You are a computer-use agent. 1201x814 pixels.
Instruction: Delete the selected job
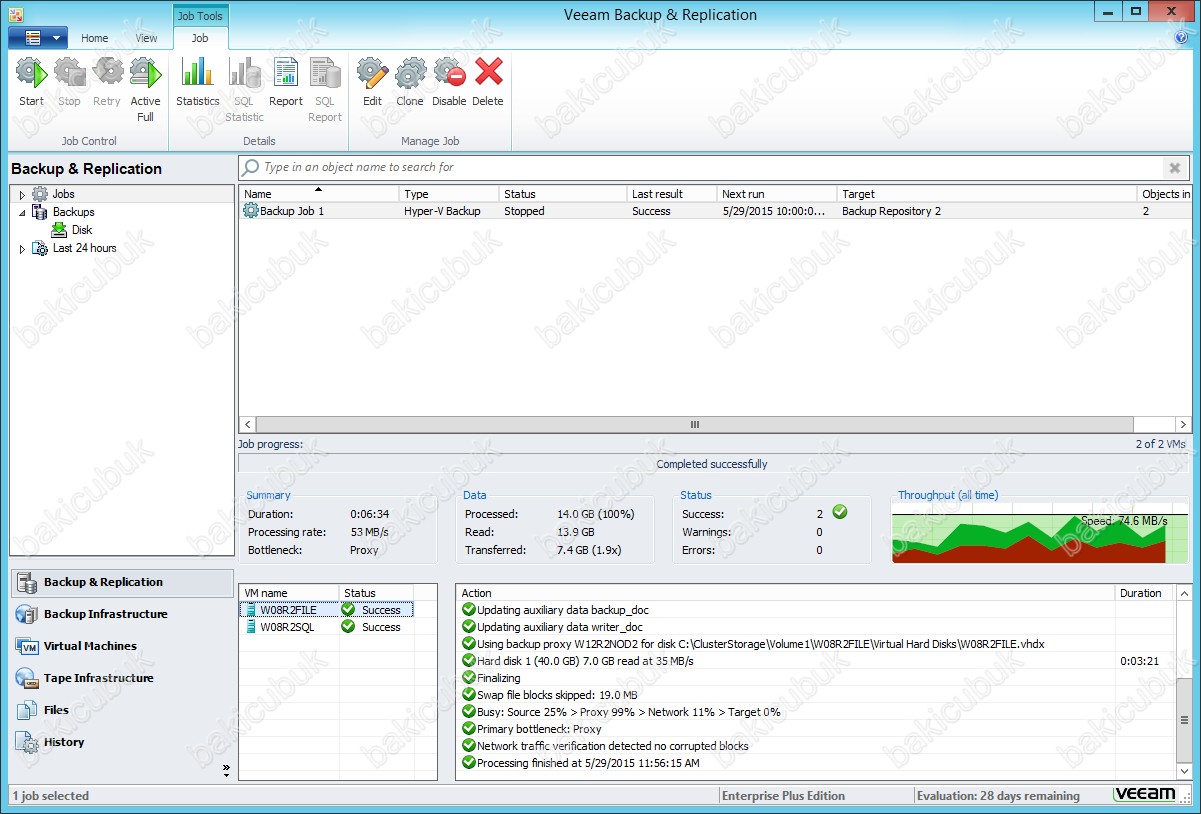488,82
